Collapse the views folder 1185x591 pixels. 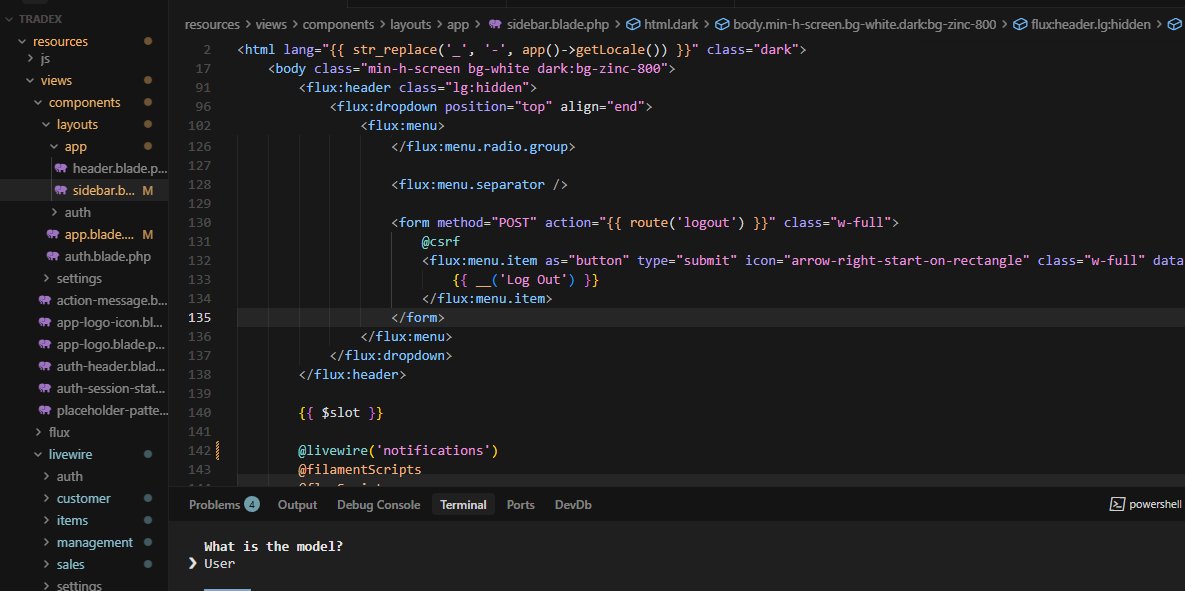[x=56, y=80]
